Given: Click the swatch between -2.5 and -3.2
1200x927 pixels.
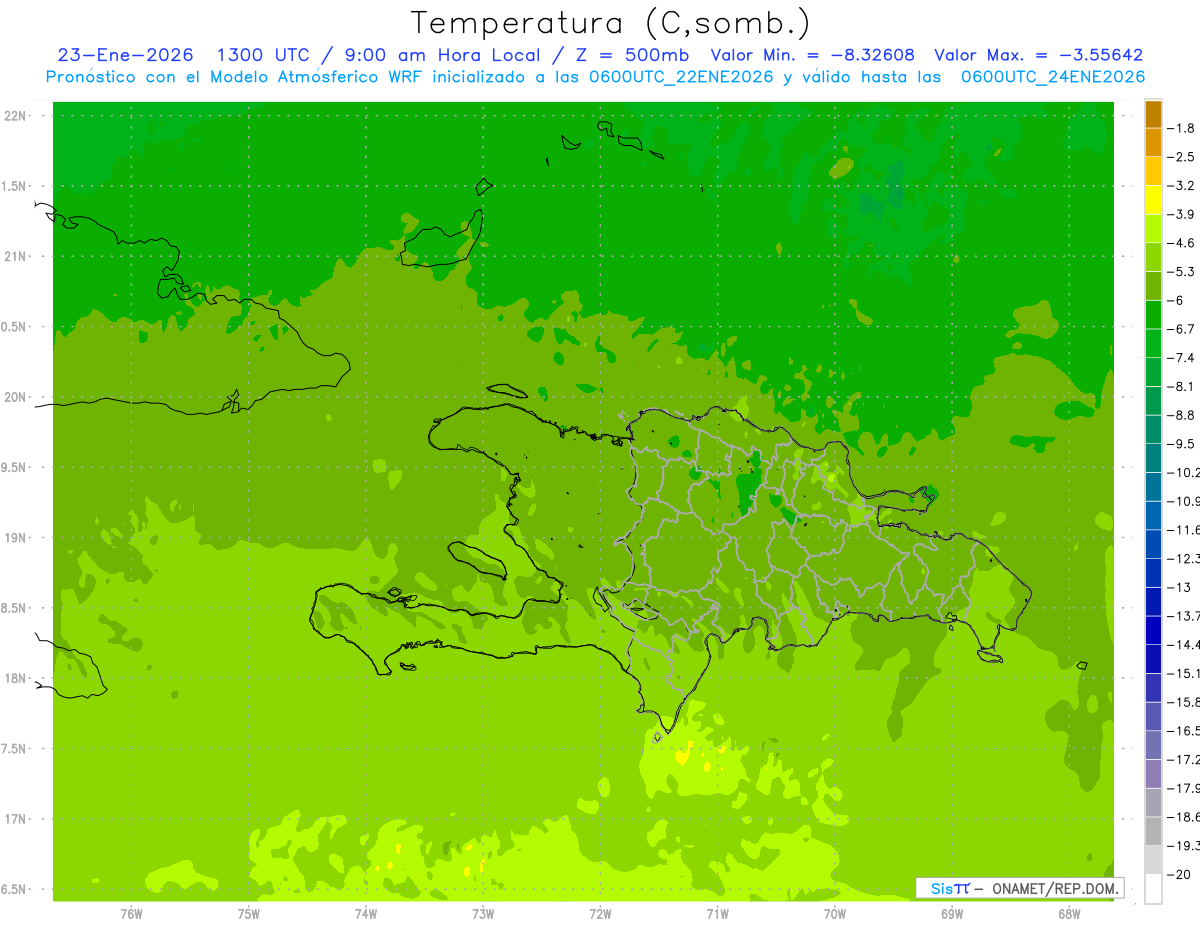Looking at the screenshot, I should point(1153,171).
